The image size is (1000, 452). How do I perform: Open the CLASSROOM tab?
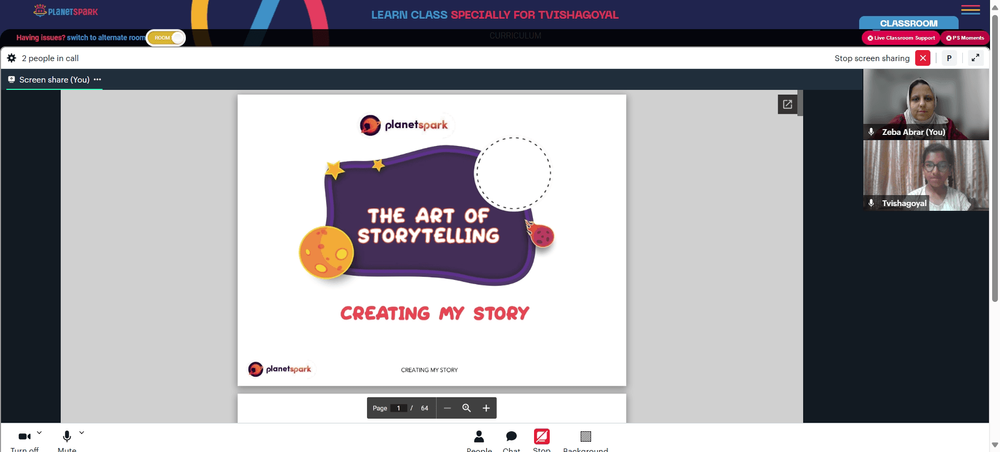click(908, 24)
